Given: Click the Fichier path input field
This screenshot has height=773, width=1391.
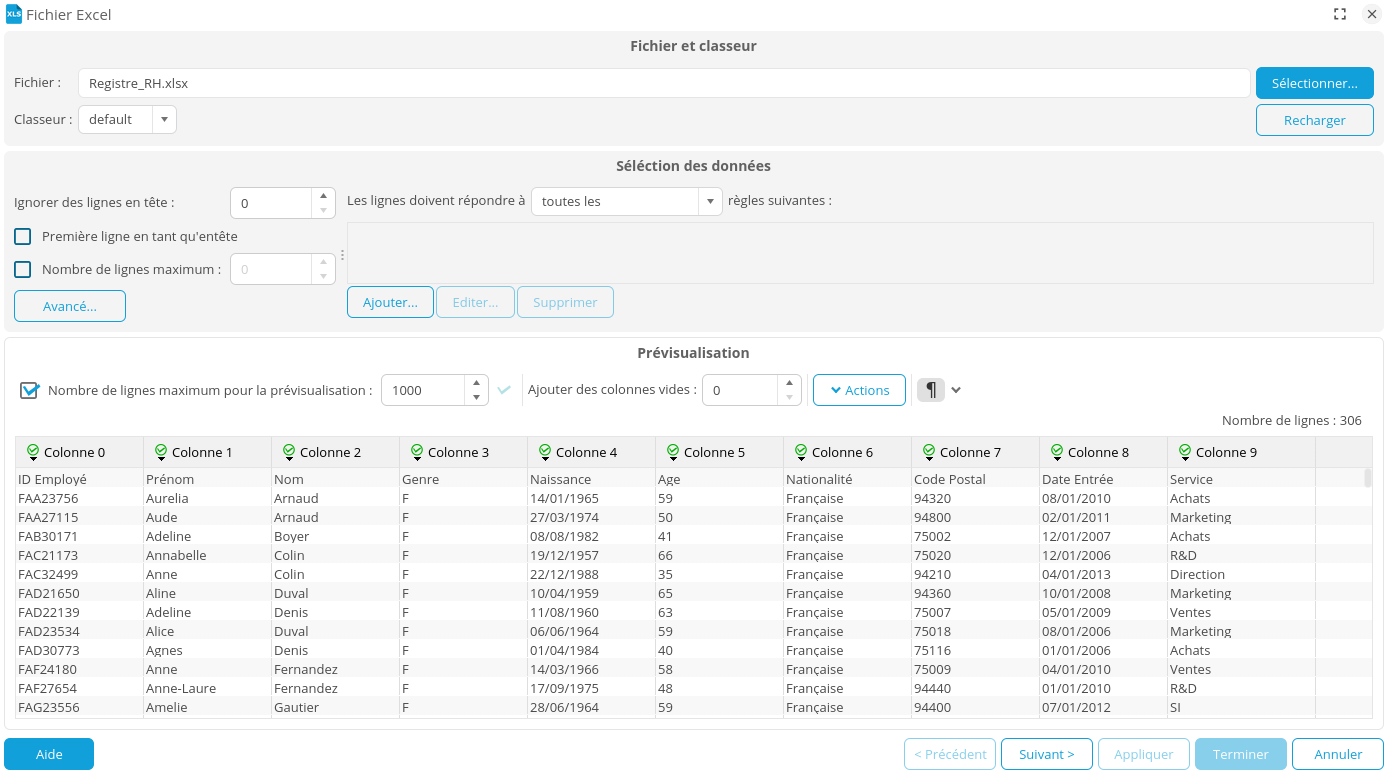Looking at the screenshot, I should [x=664, y=83].
